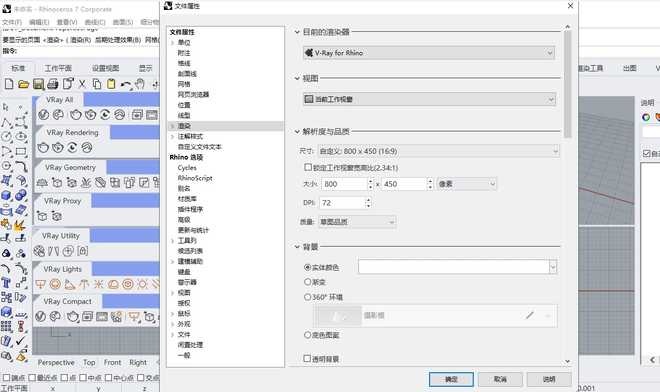Image resolution: width=660 pixels, height=392 pixels.
Task: Open the V-Ray for Rhino renderer dropdown
Action: point(428,53)
